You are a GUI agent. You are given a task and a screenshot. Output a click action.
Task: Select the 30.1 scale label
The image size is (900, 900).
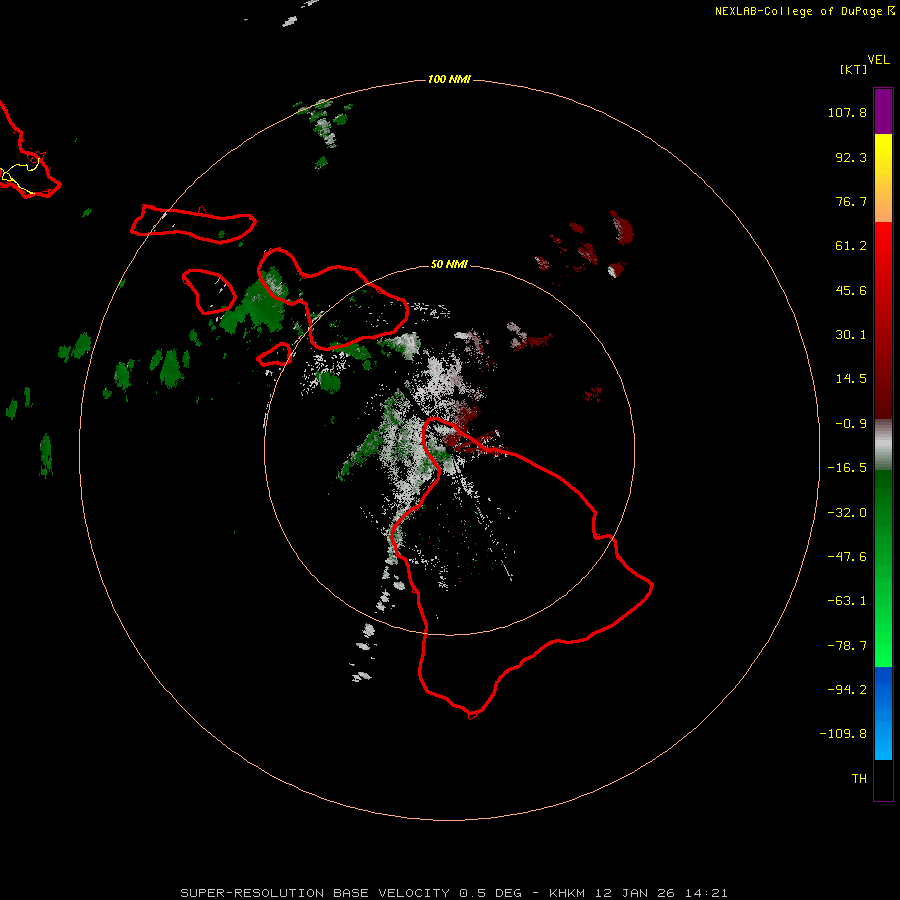tap(851, 335)
